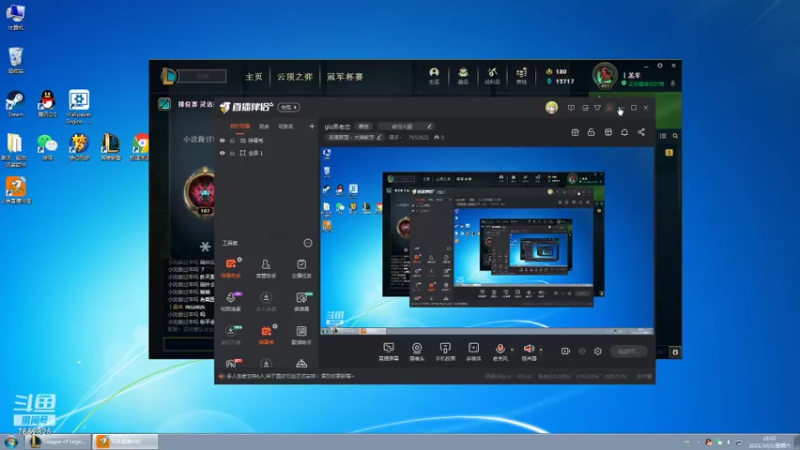This screenshot has width=800, height=450.
Task: Open the monitor icon in streaming app title bar
Action: (585, 108)
